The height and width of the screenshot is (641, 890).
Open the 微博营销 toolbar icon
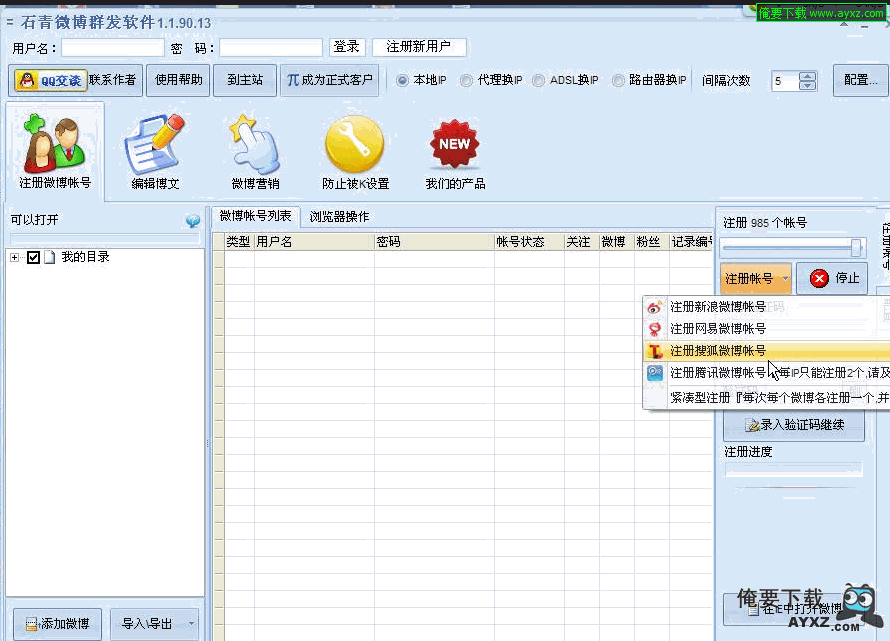click(255, 151)
